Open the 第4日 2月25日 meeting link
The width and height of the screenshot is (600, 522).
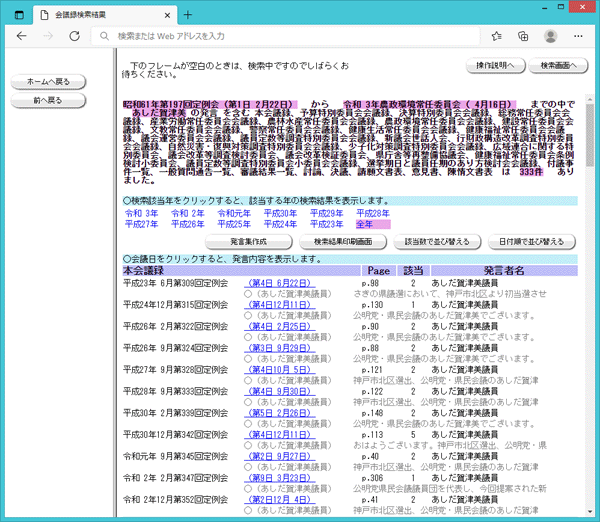(x=280, y=326)
